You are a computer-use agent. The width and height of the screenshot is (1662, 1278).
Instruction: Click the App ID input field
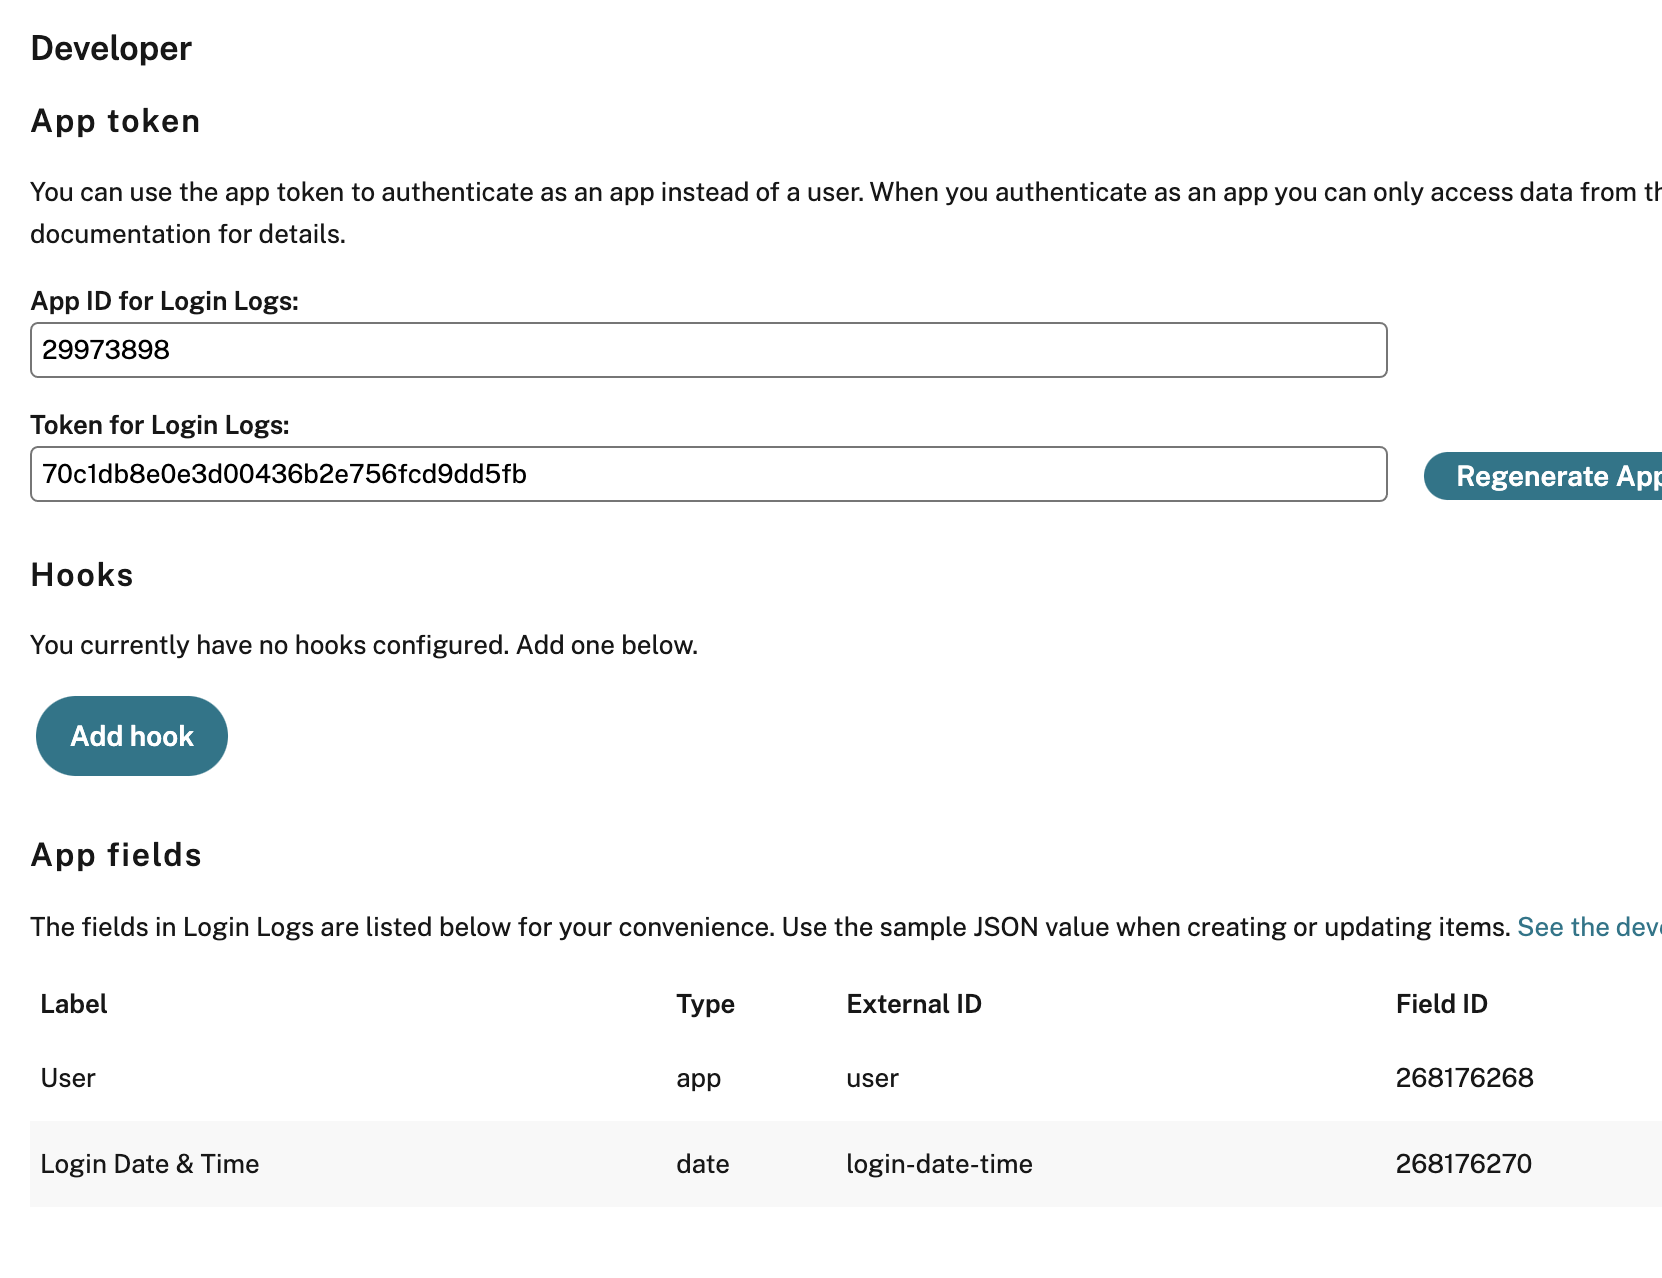pos(708,350)
